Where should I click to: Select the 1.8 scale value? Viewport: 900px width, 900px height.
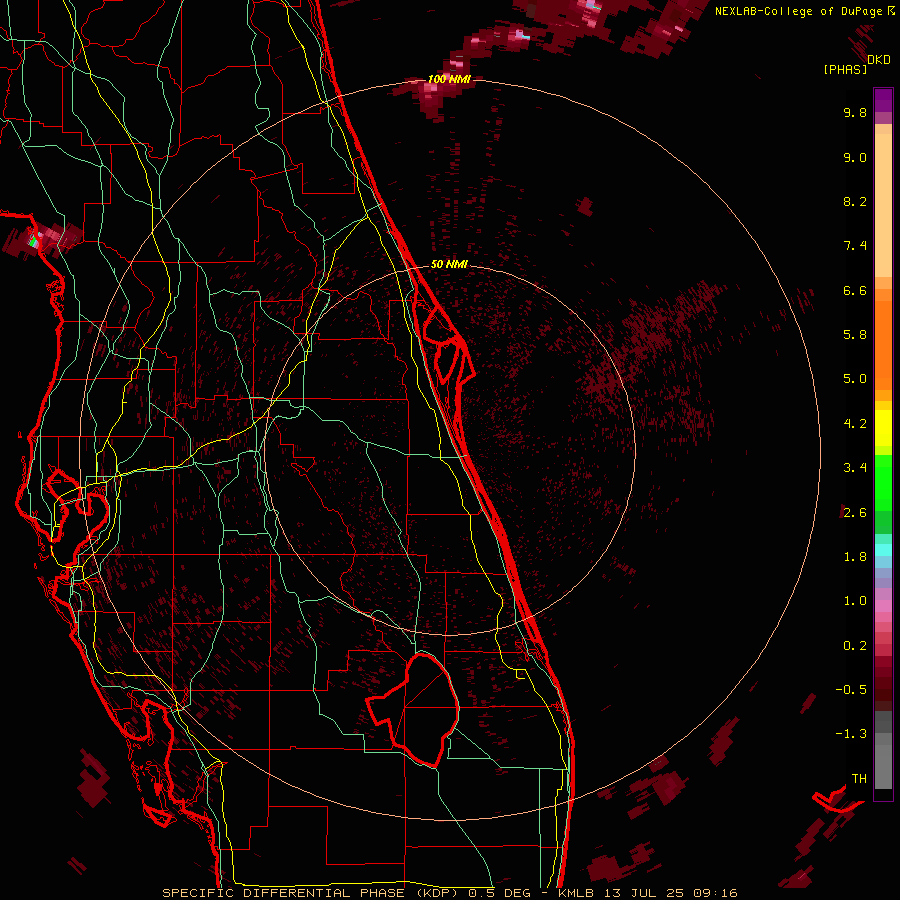pyautogui.click(x=855, y=557)
